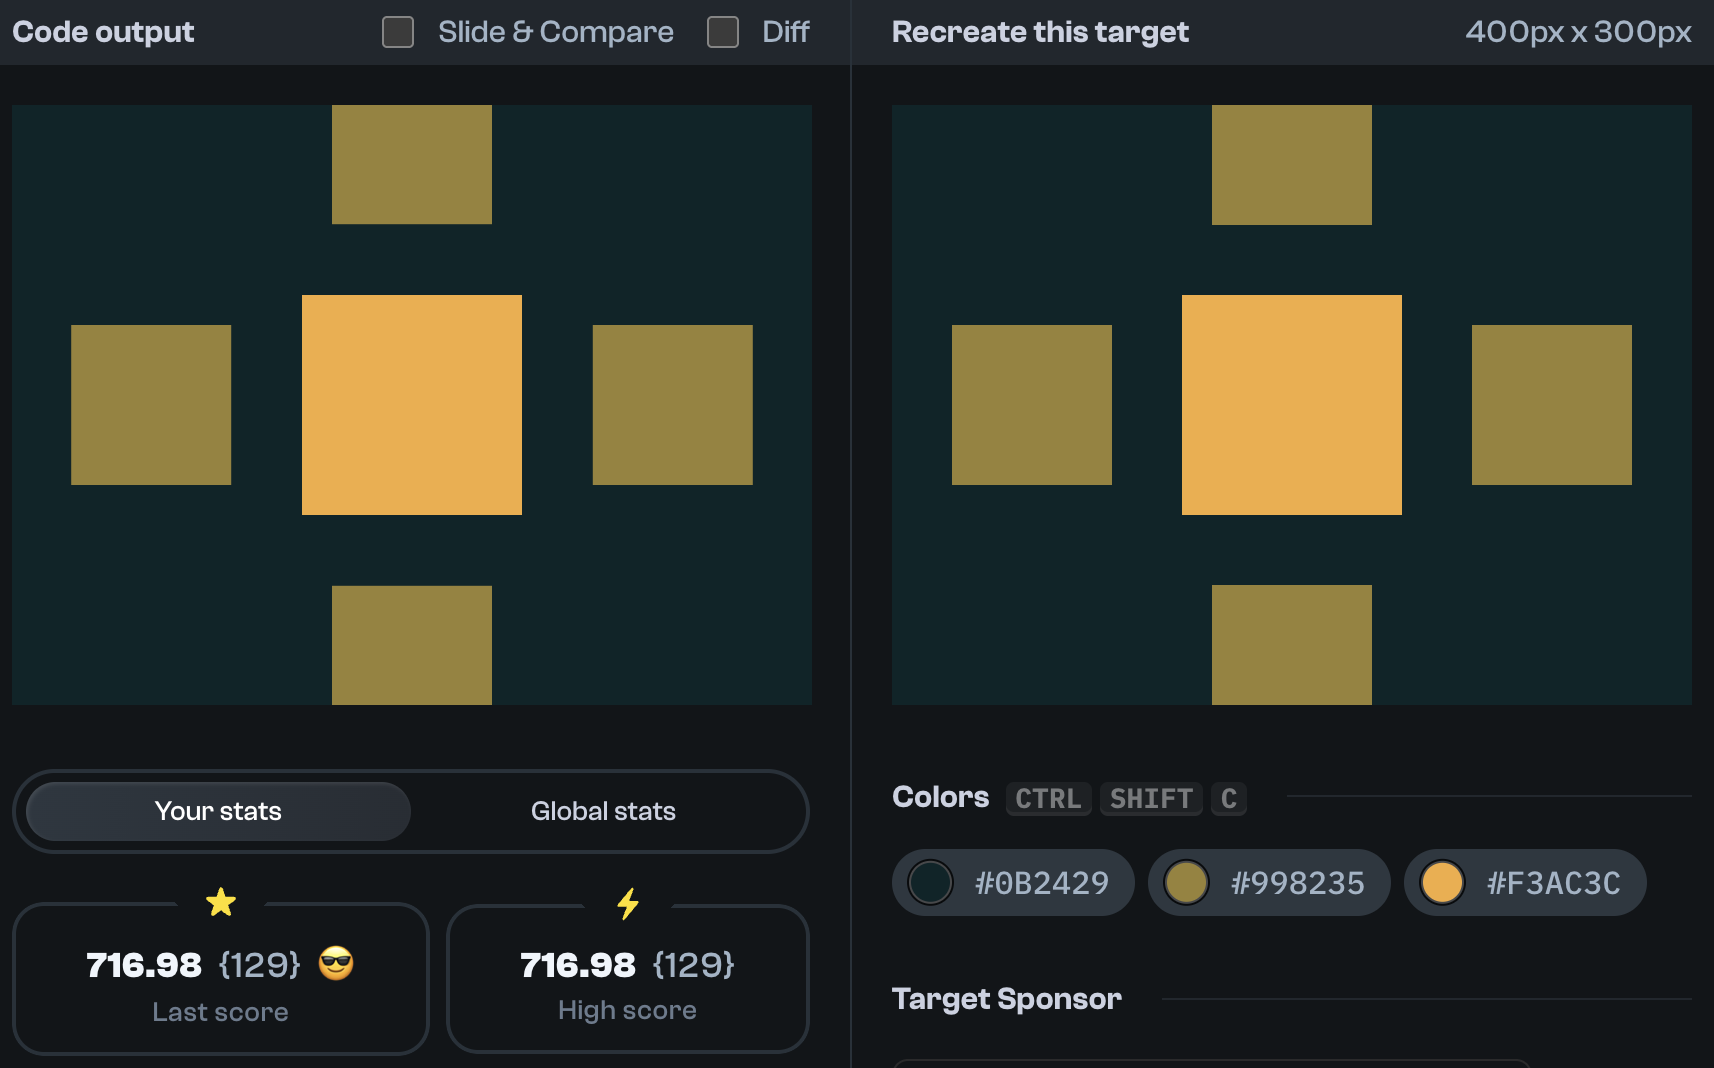Click the star icon above Last score
This screenshot has height=1068, width=1714.
click(221, 903)
